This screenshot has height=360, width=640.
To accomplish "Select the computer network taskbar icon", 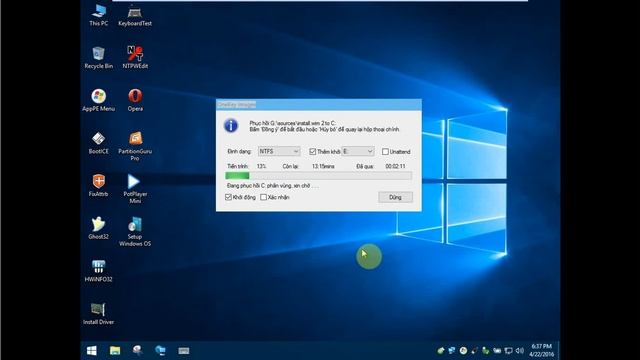I will 160,351.
